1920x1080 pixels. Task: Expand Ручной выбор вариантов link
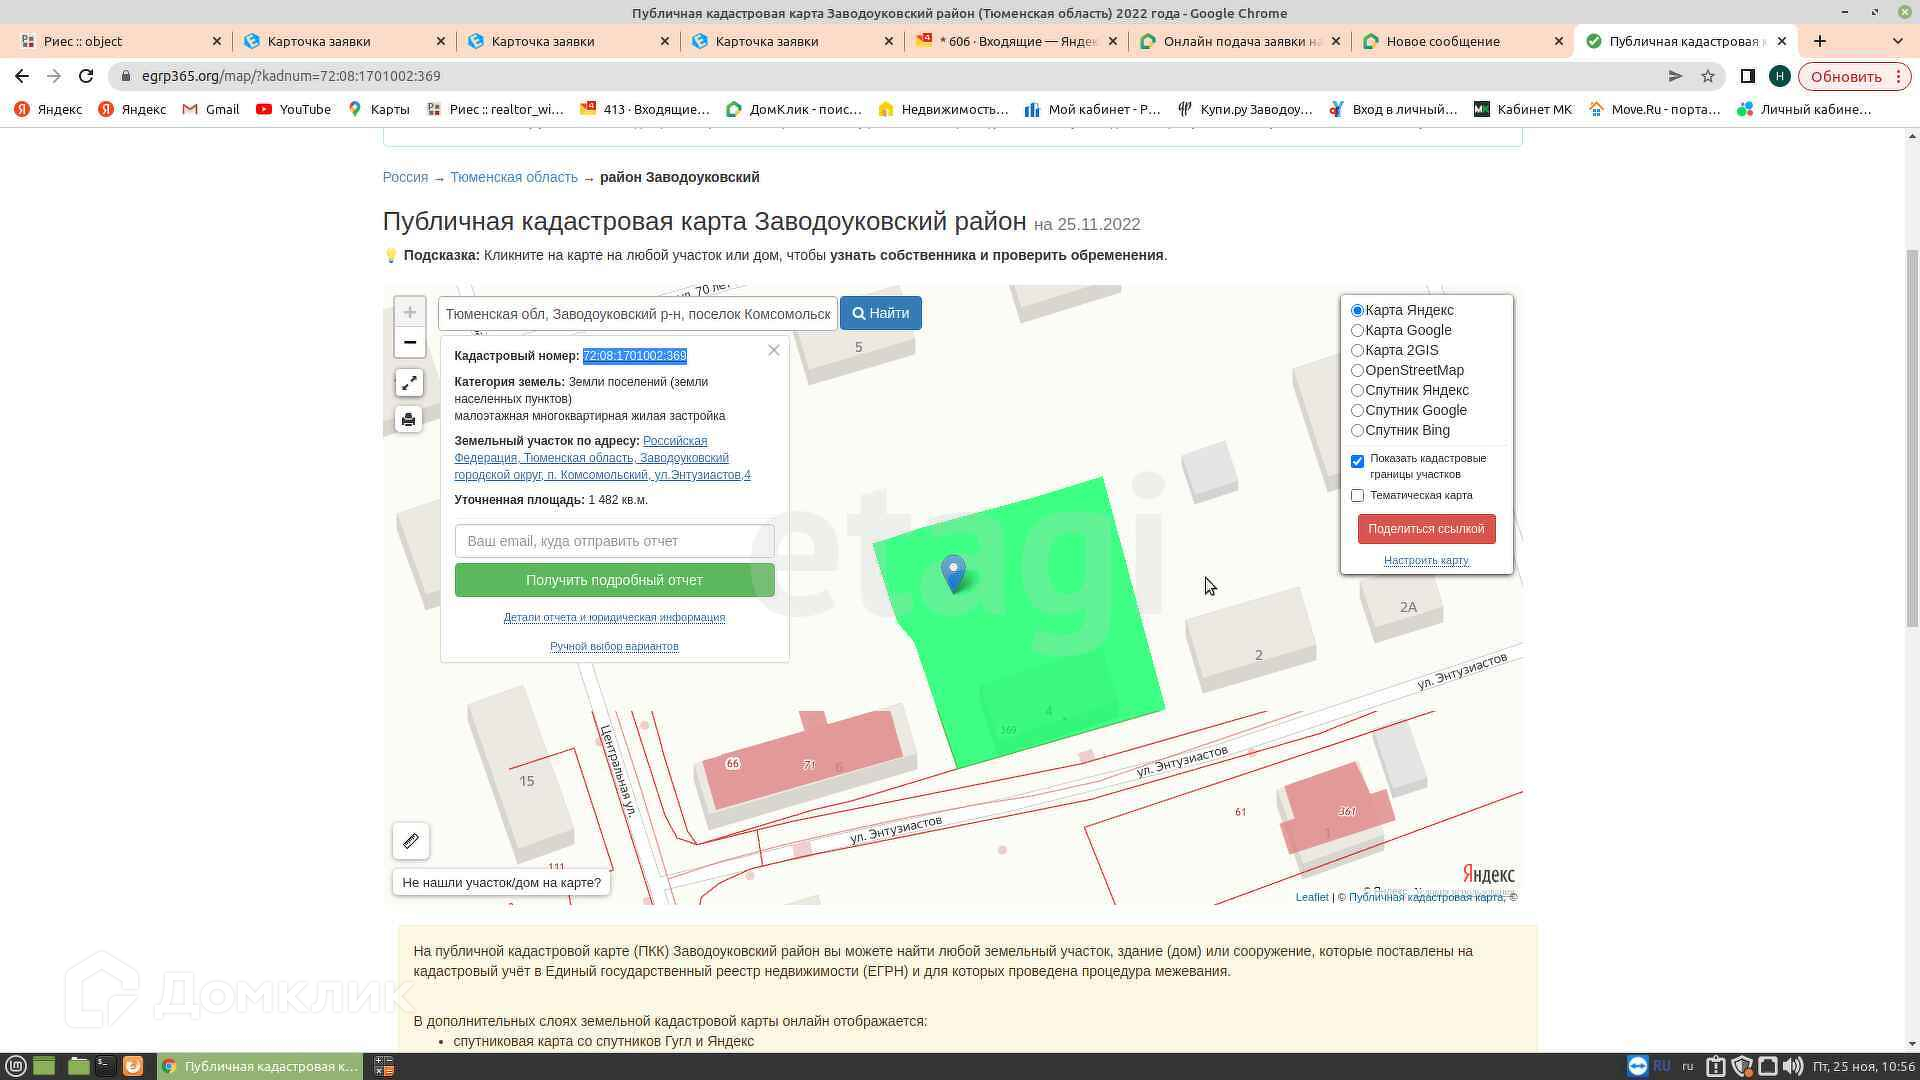(x=614, y=646)
